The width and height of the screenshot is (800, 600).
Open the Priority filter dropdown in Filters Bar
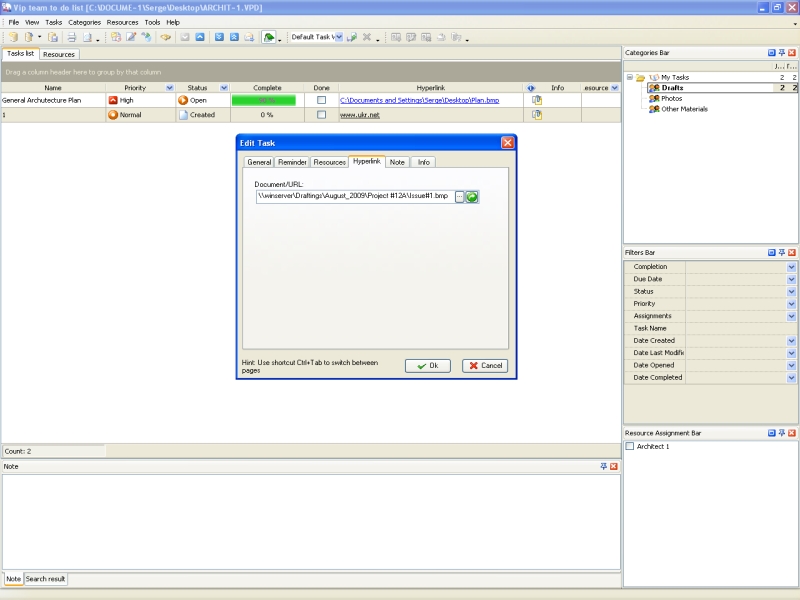791,303
